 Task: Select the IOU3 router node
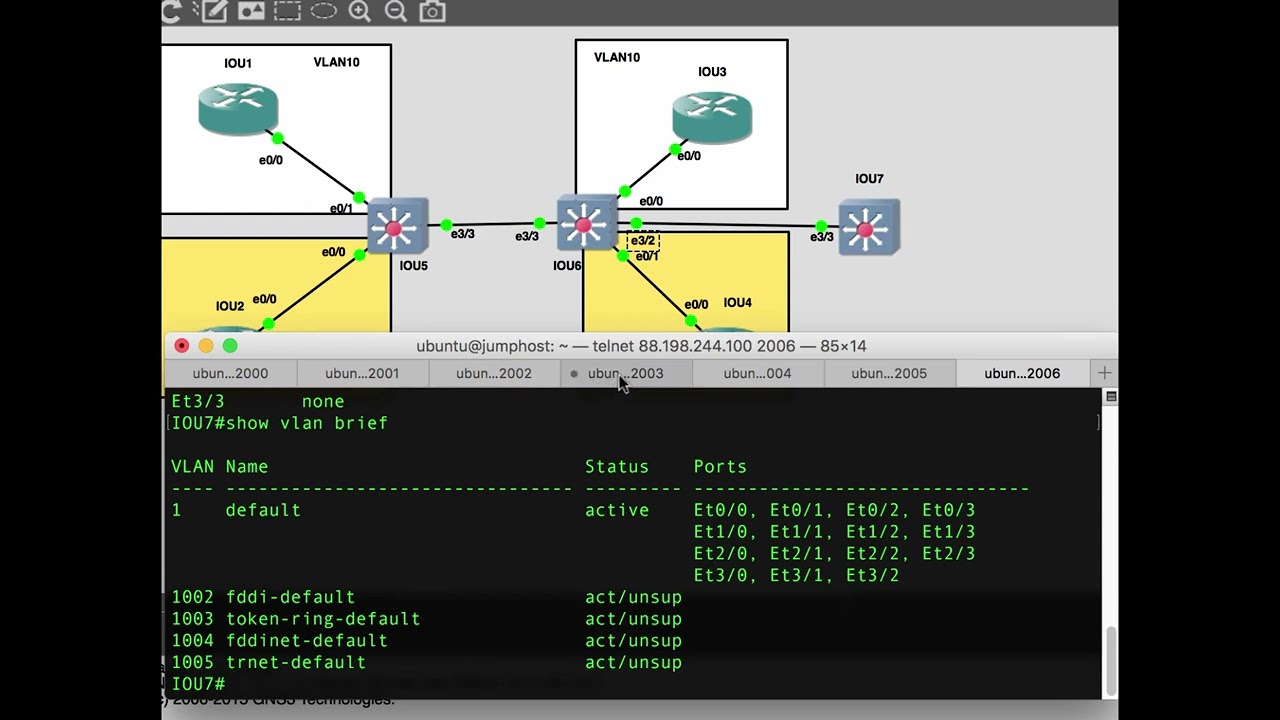tap(712, 118)
